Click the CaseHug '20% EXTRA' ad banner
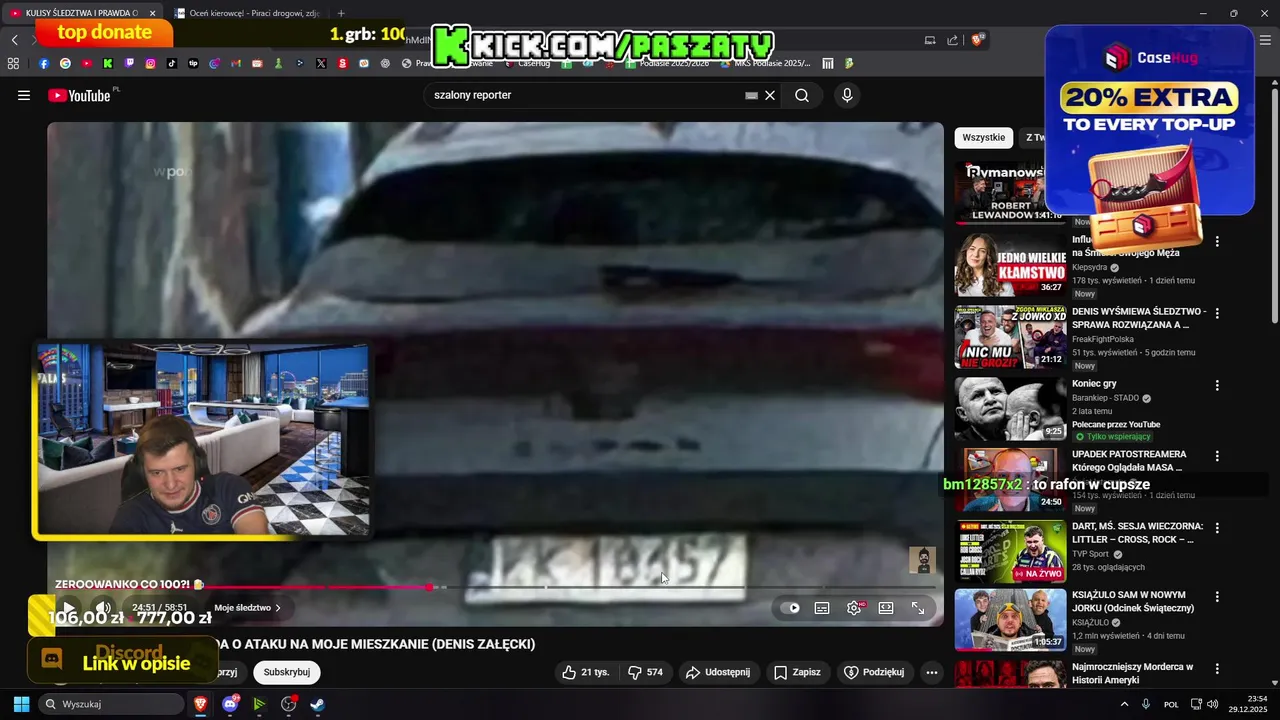The image size is (1280, 720). 1150,120
